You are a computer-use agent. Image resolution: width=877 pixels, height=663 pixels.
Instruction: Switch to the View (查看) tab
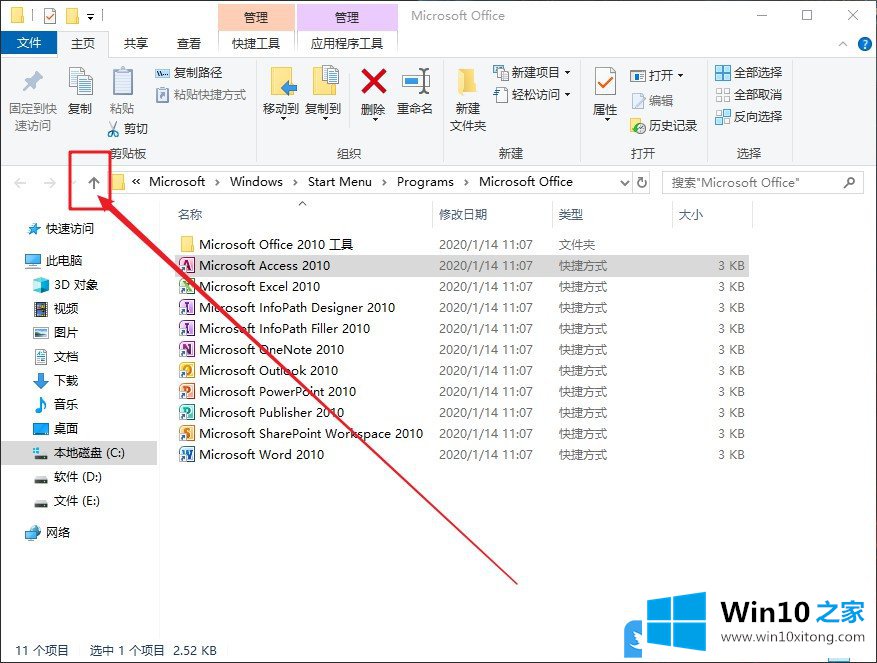tap(188, 44)
